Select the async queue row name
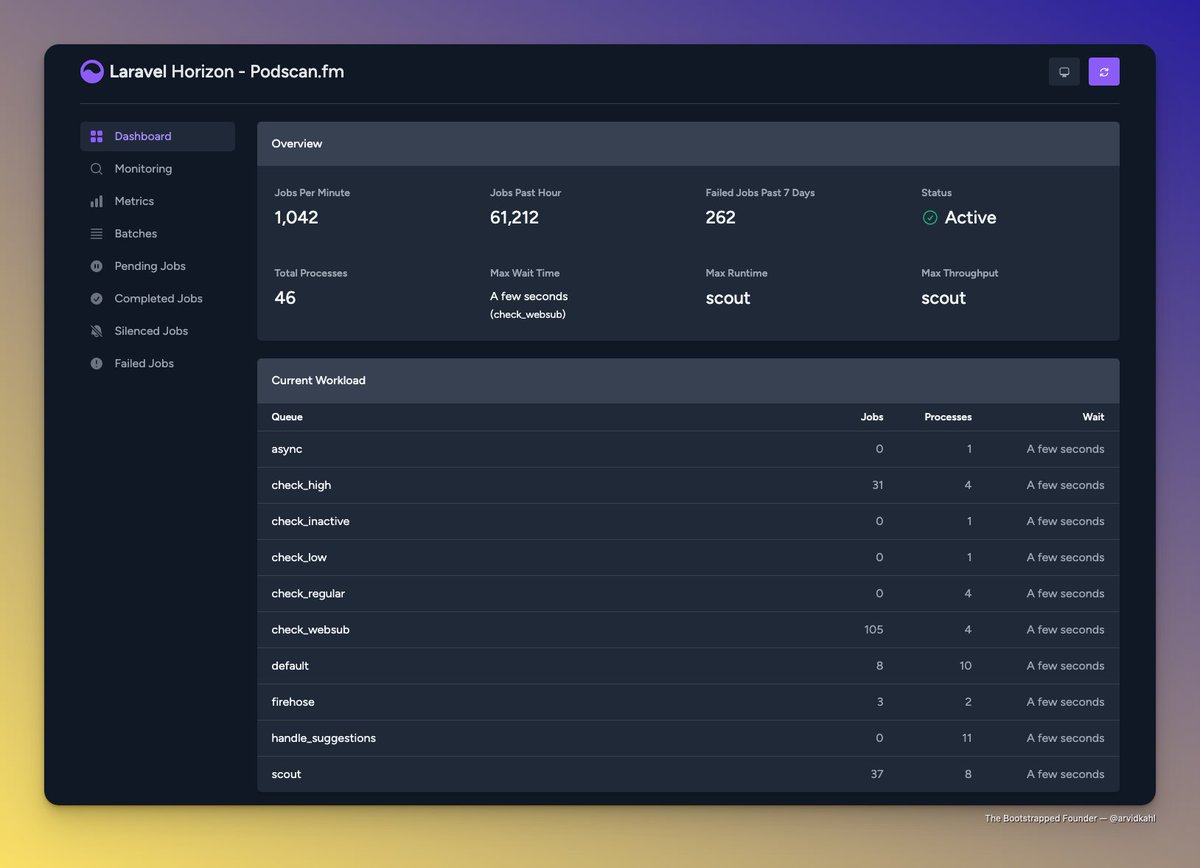Image resolution: width=1200 pixels, height=868 pixels. [x=287, y=449]
